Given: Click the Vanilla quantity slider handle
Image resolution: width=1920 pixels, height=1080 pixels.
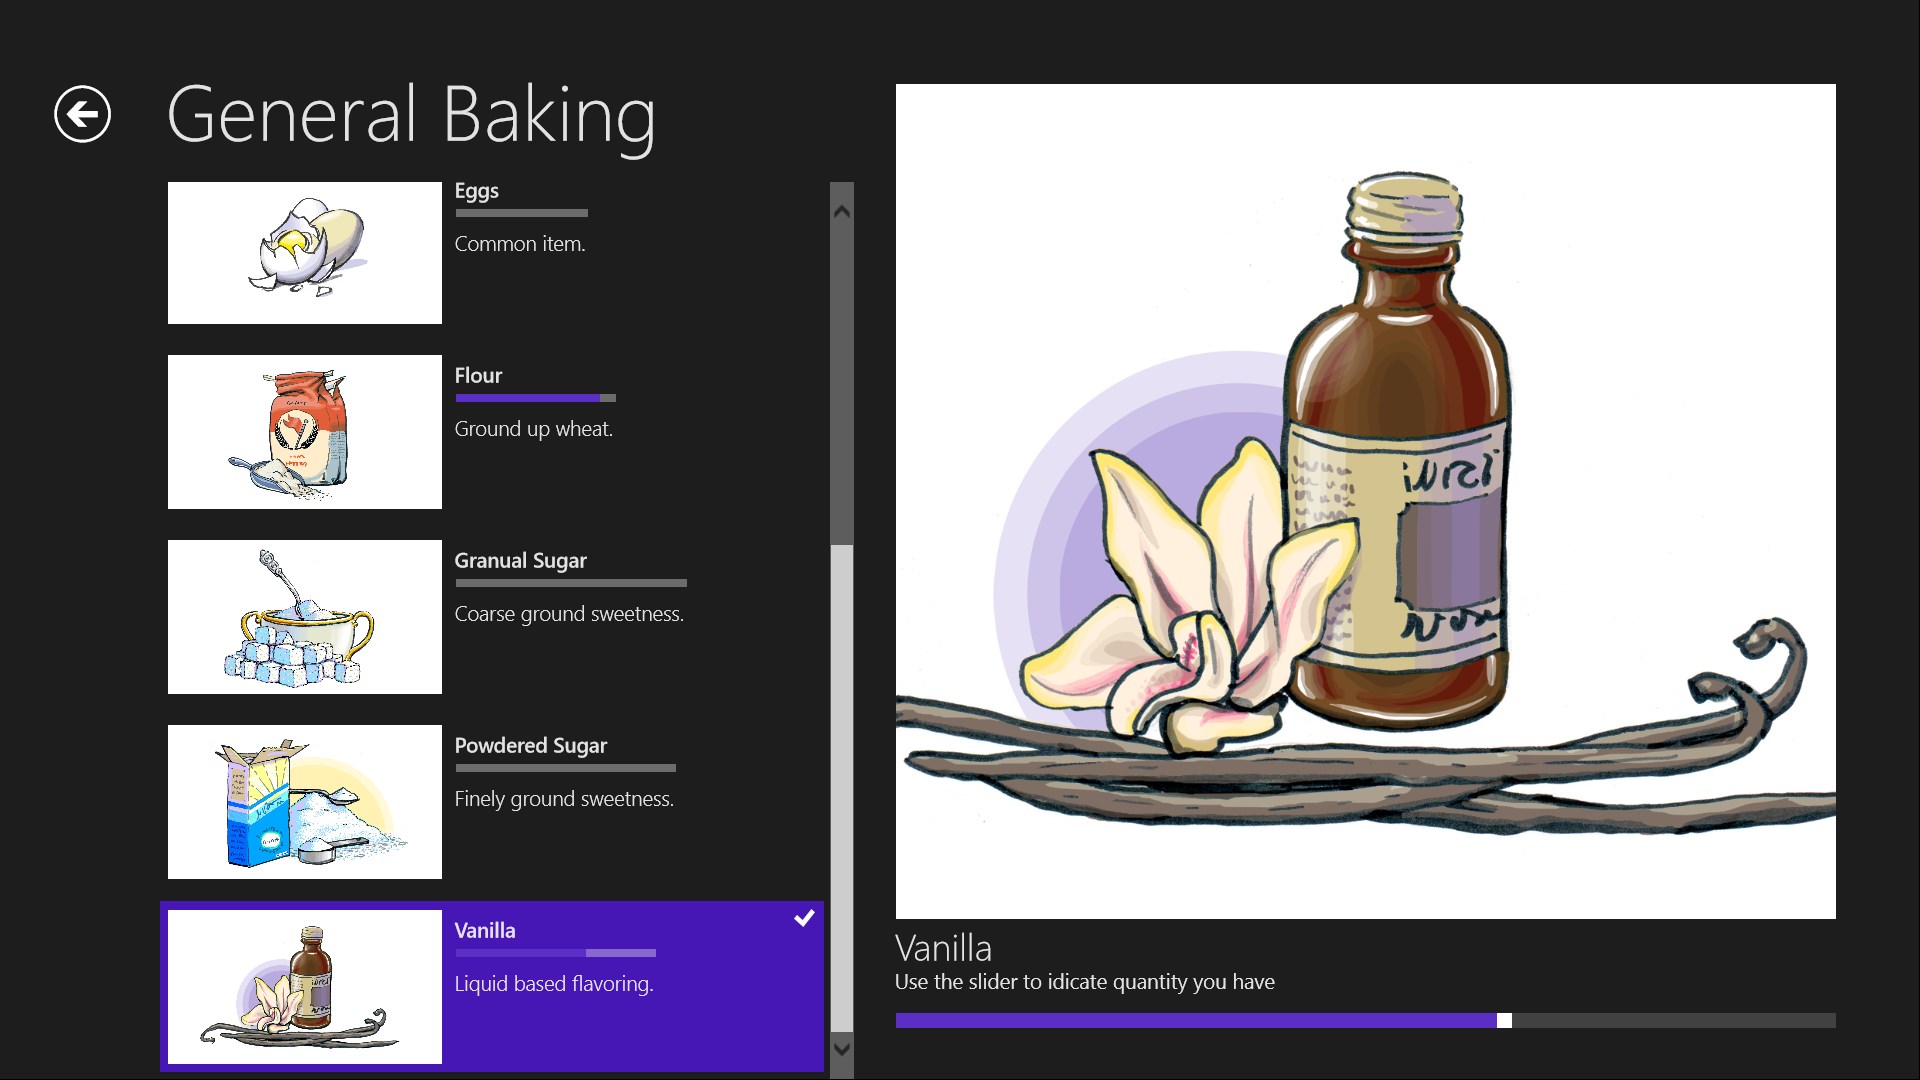Looking at the screenshot, I should pos(1504,1021).
